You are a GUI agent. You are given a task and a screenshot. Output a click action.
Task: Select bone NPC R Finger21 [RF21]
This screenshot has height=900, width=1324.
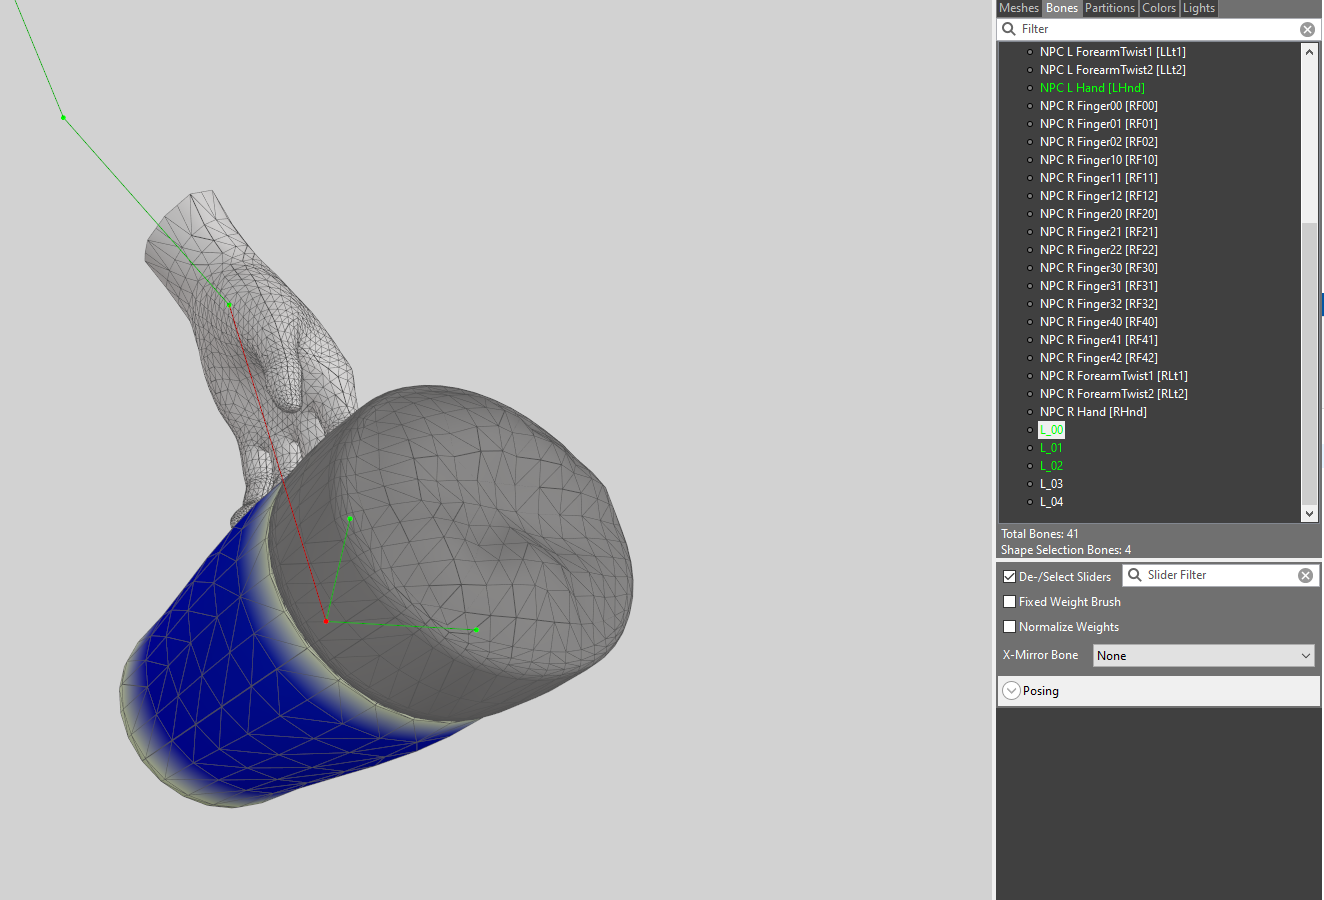[x=1099, y=232]
